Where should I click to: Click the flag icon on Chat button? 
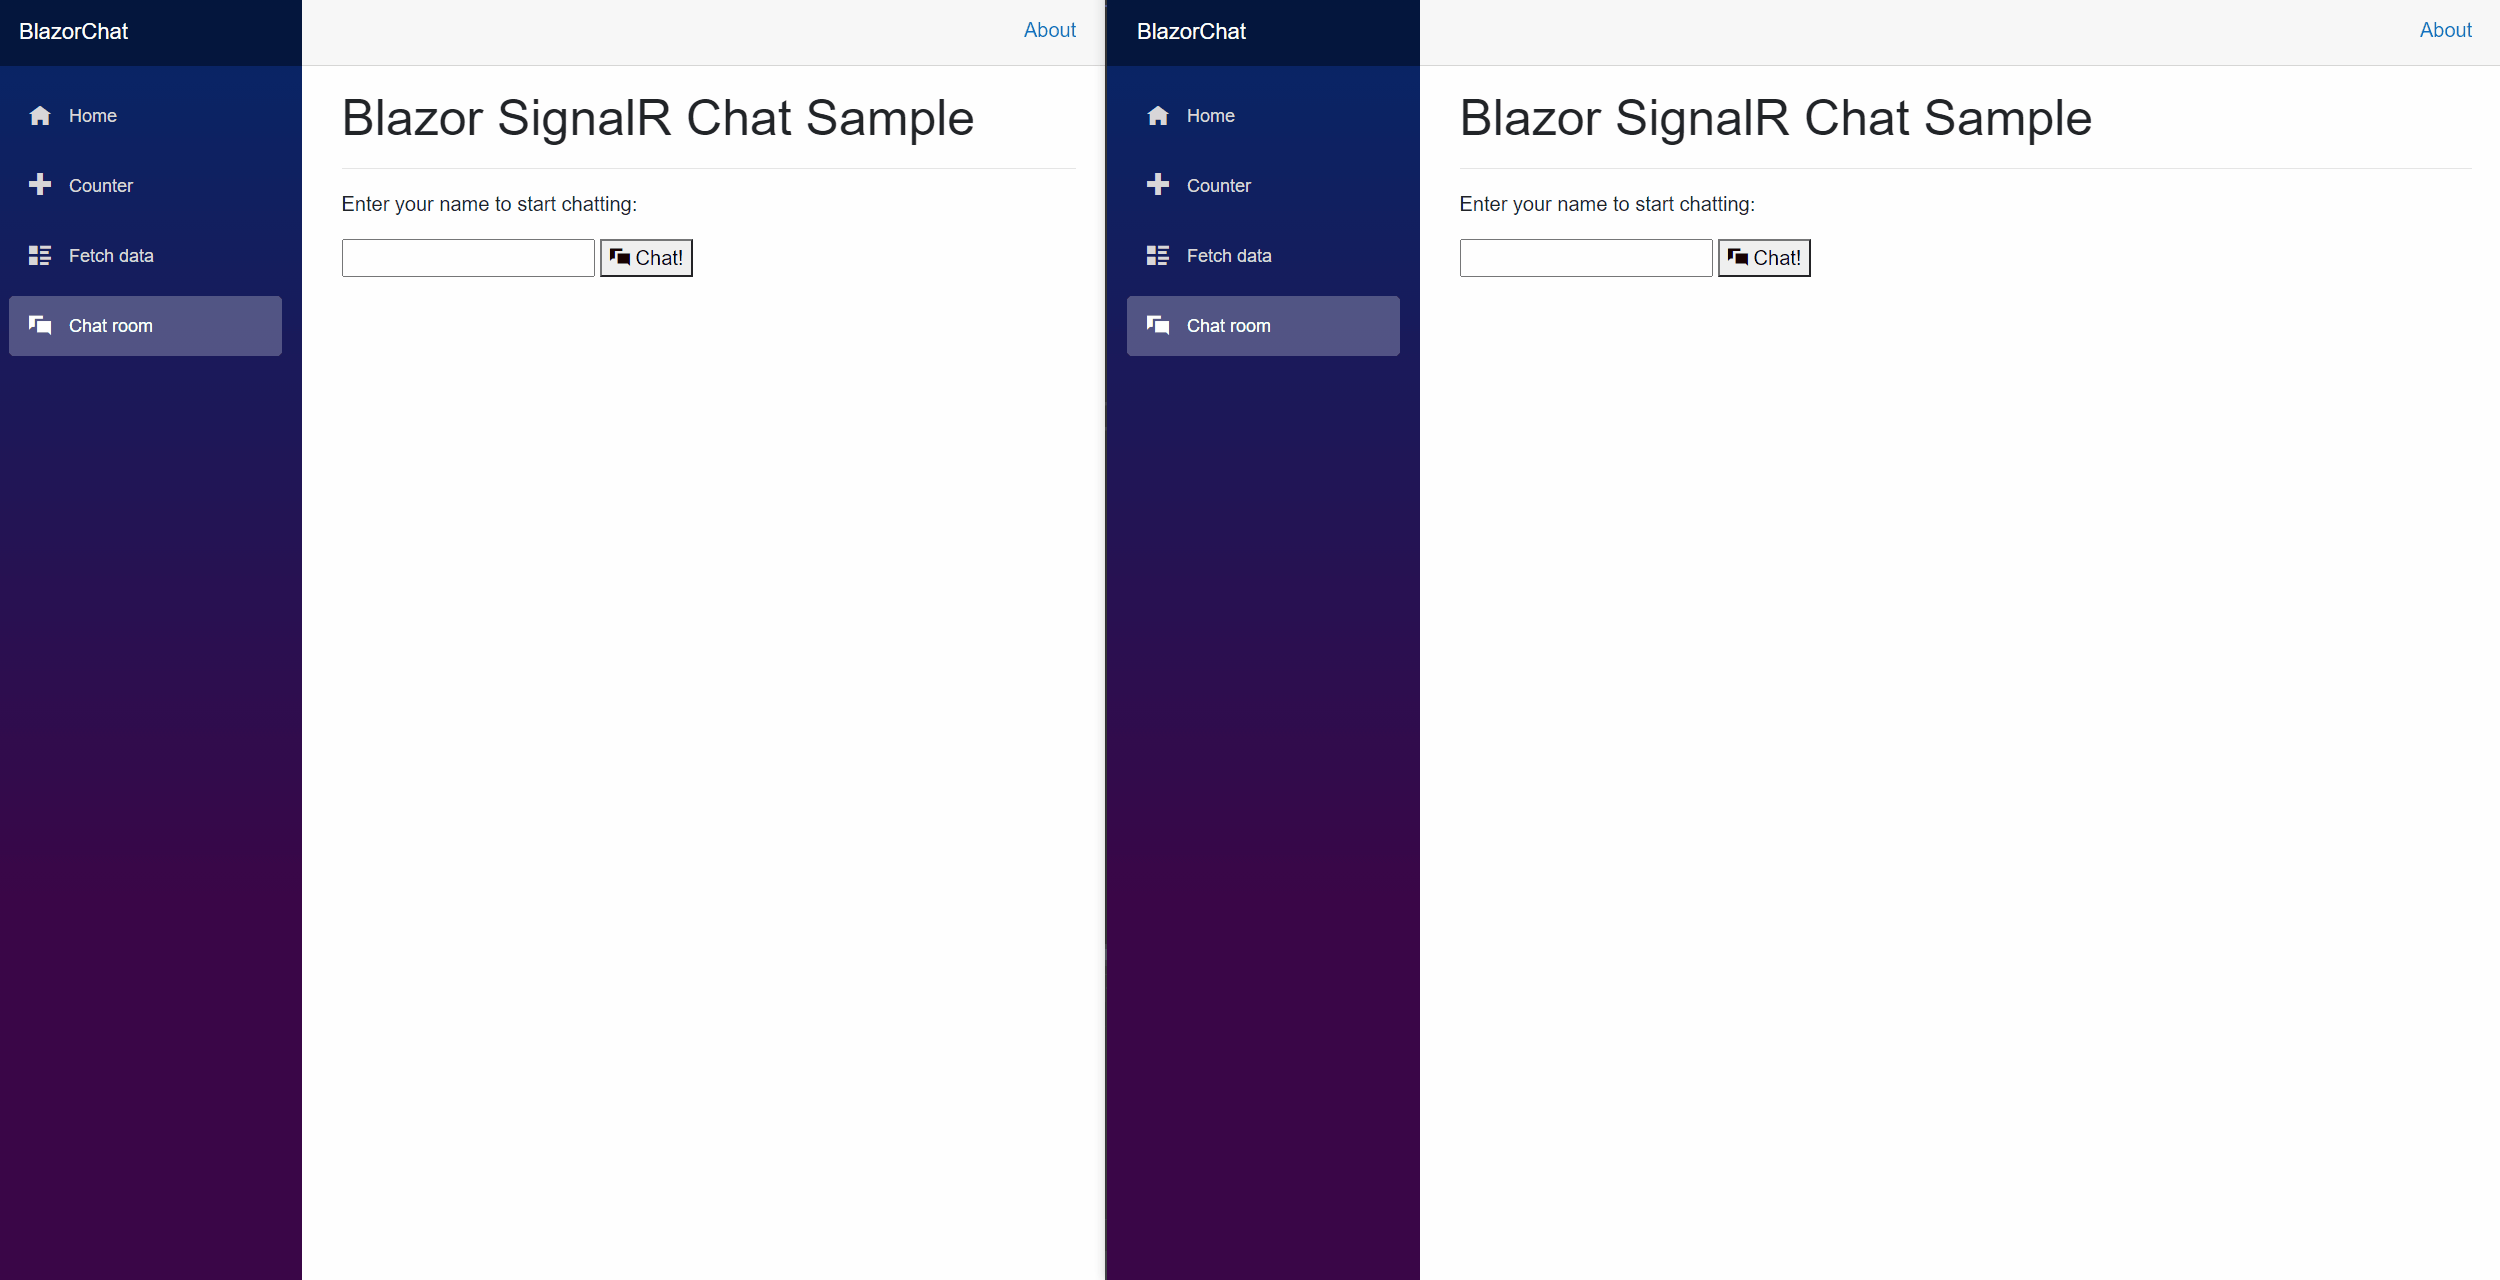tap(620, 256)
